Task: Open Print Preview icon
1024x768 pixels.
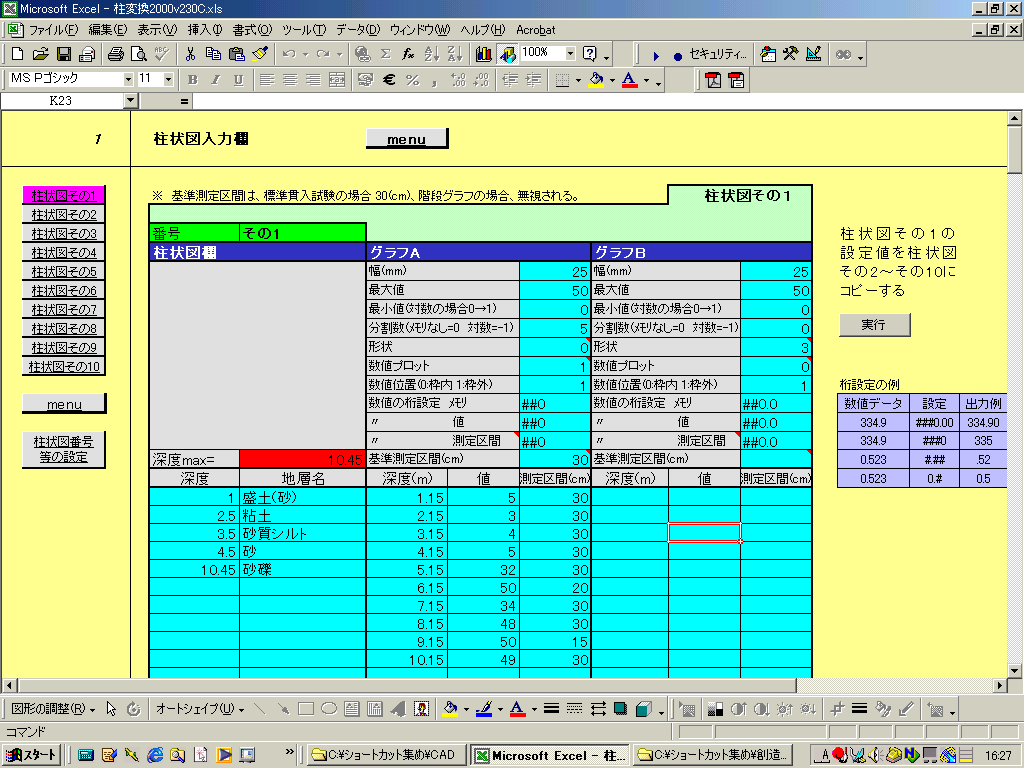Action: point(138,54)
